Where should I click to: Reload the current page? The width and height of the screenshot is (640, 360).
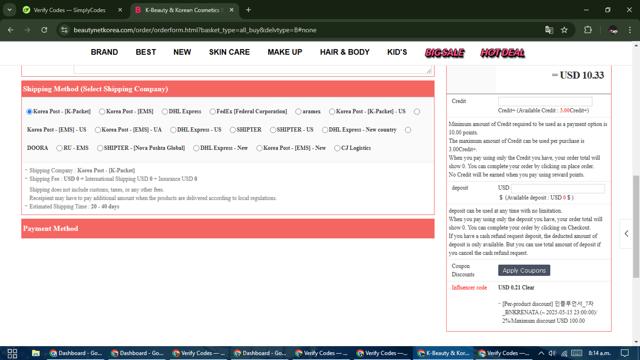pos(44,30)
